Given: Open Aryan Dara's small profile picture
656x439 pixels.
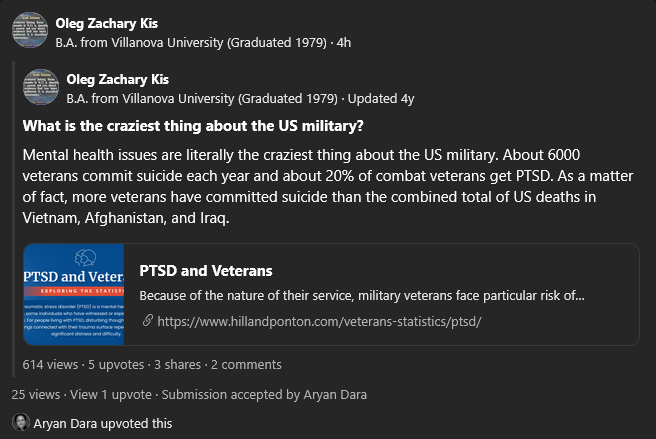Looking at the screenshot, I should point(20,422).
